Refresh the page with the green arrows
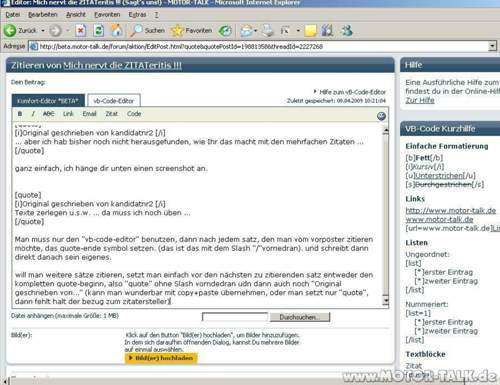This screenshot has width=500, height=385. click(99, 31)
